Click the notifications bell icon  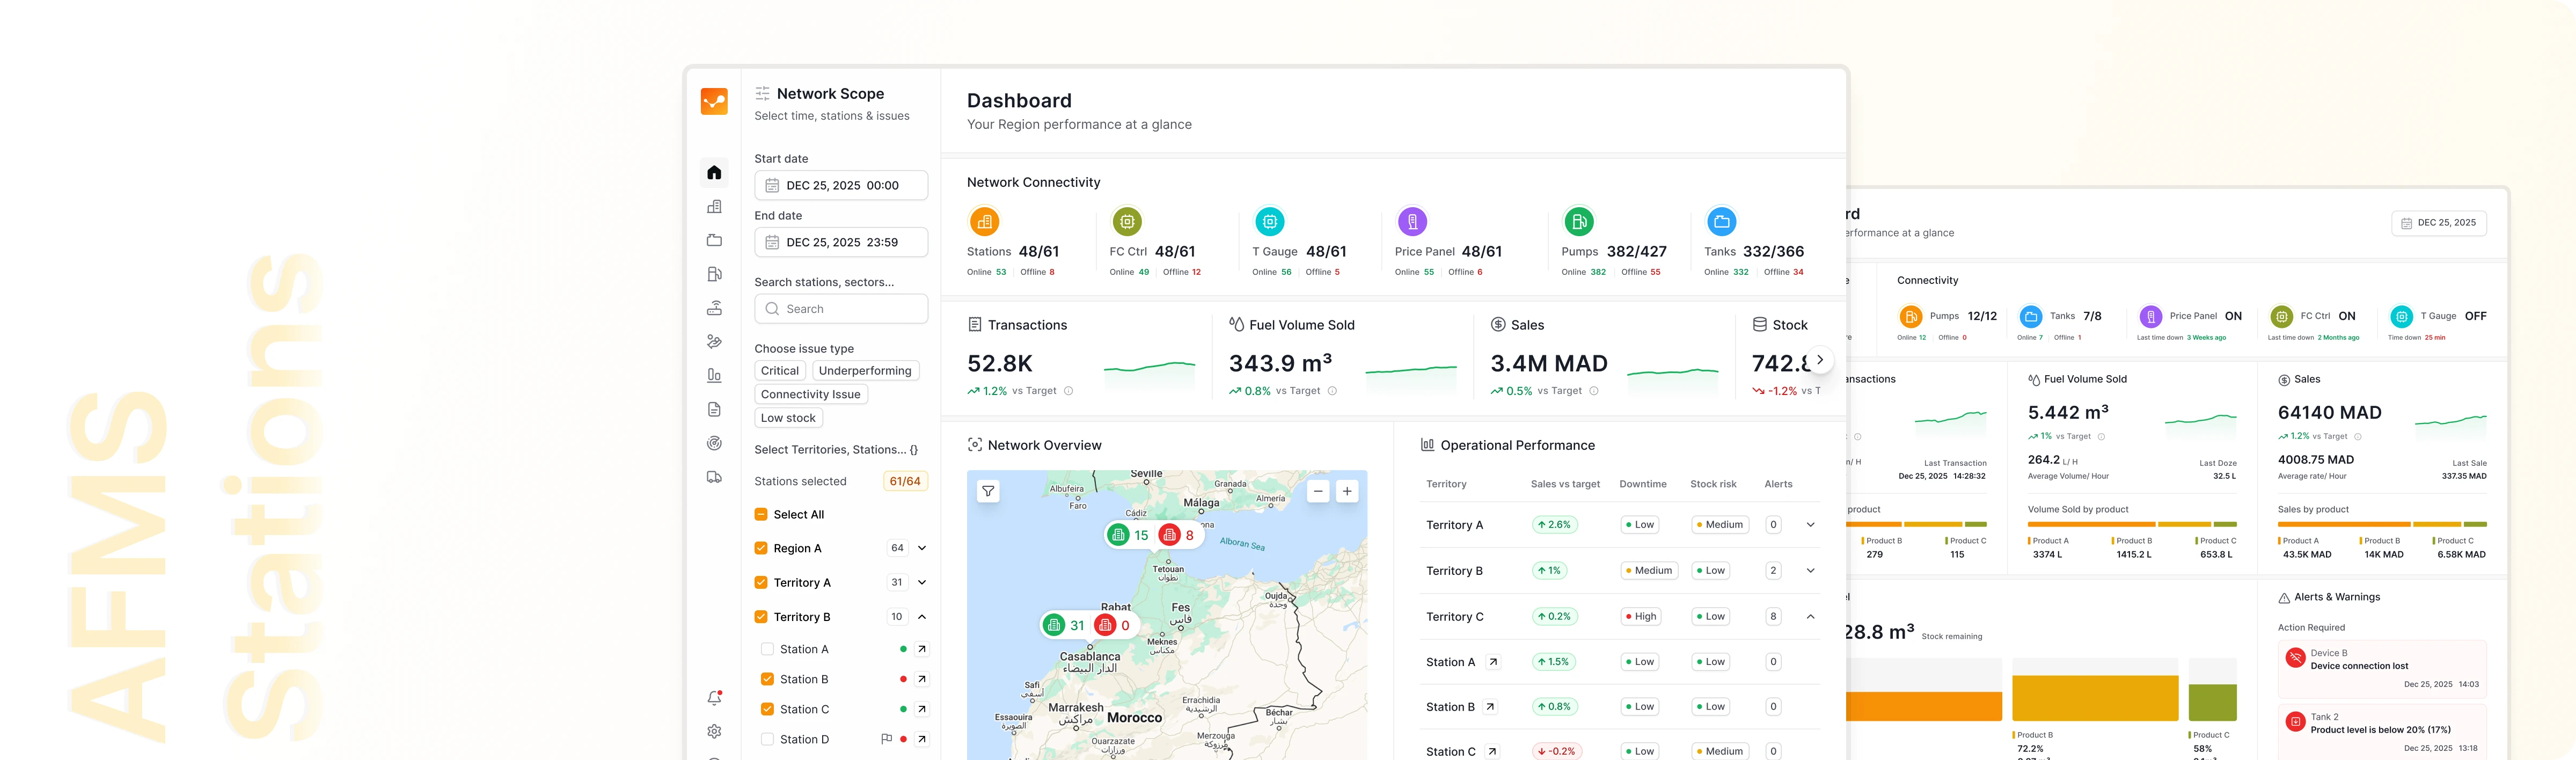(714, 698)
